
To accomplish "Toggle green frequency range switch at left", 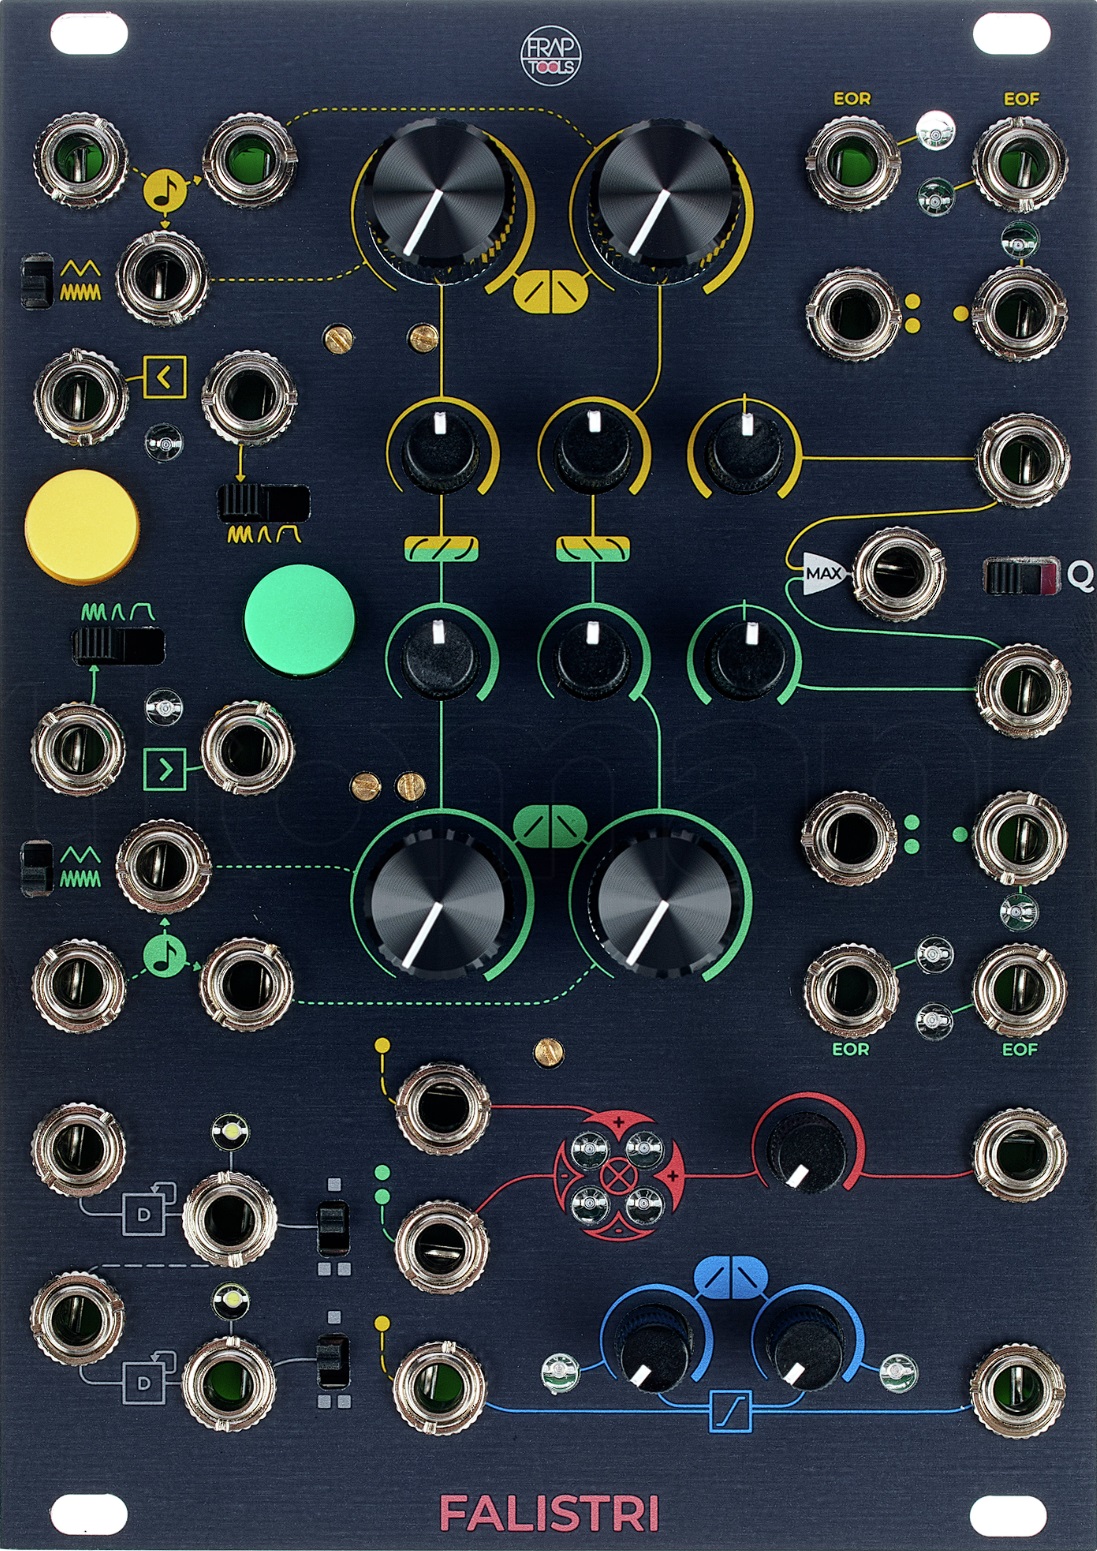I will [x=36, y=867].
